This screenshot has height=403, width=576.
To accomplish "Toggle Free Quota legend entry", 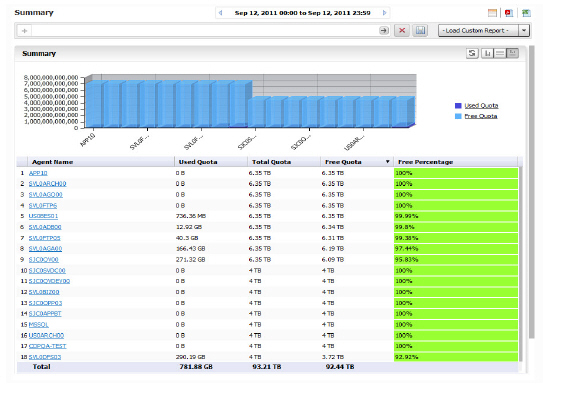I will pos(480,116).
